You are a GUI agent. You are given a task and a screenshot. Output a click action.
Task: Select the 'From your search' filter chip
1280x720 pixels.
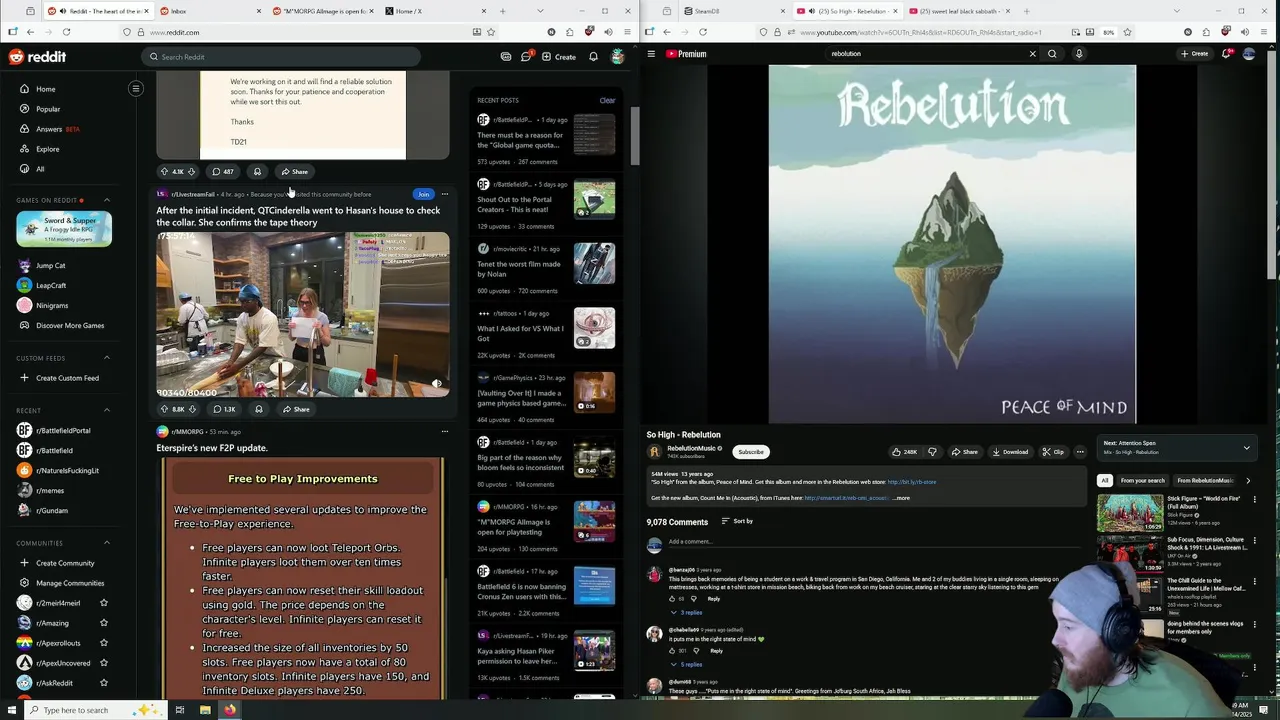[1142, 481]
